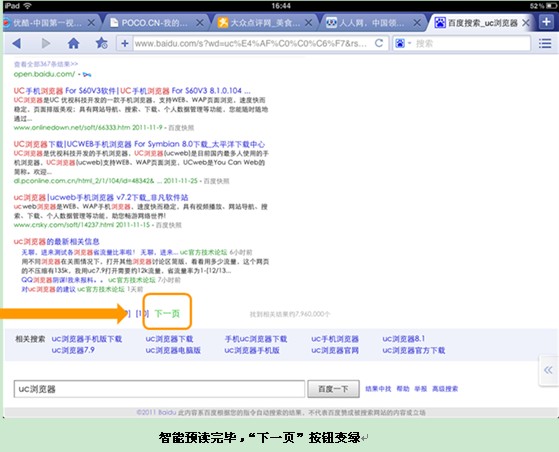
Task: Open the open.baidu.com link
Action: [44, 74]
